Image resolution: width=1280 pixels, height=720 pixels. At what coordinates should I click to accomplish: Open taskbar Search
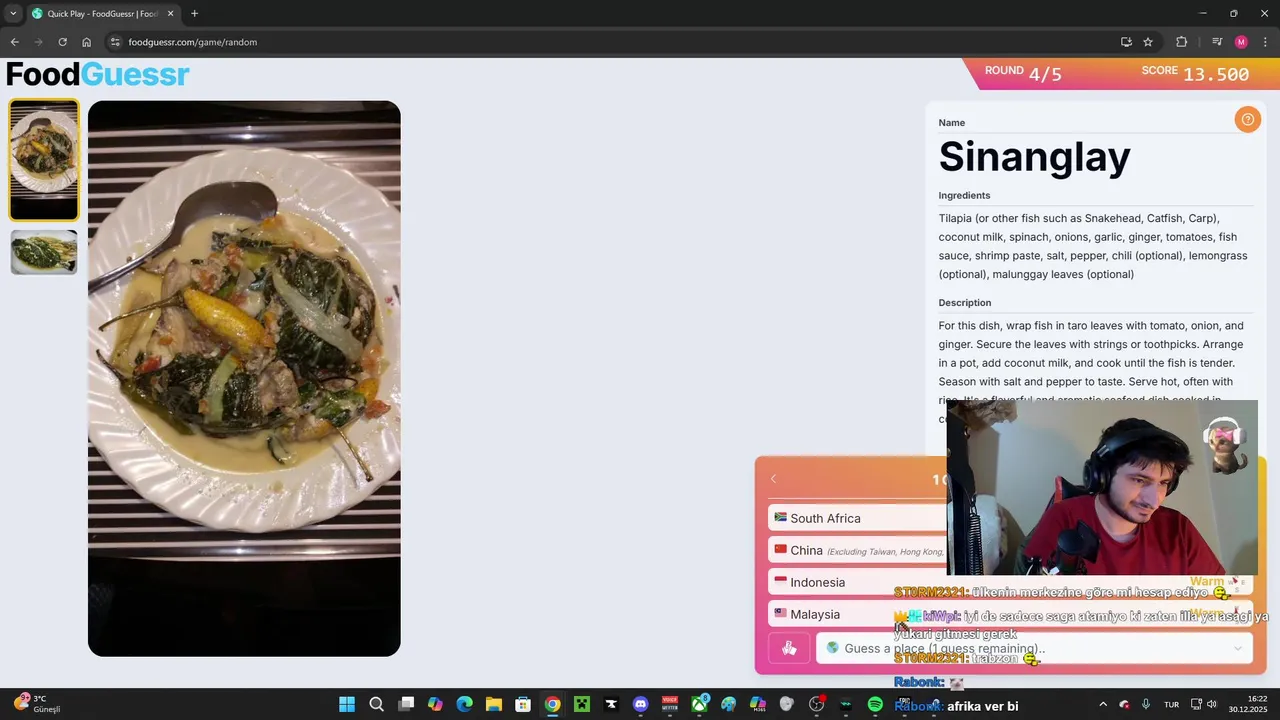tap(376, 704)
